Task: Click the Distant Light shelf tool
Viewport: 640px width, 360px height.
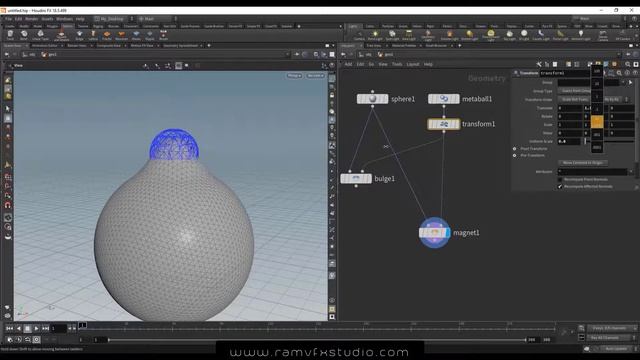Action: click(469, 36)
